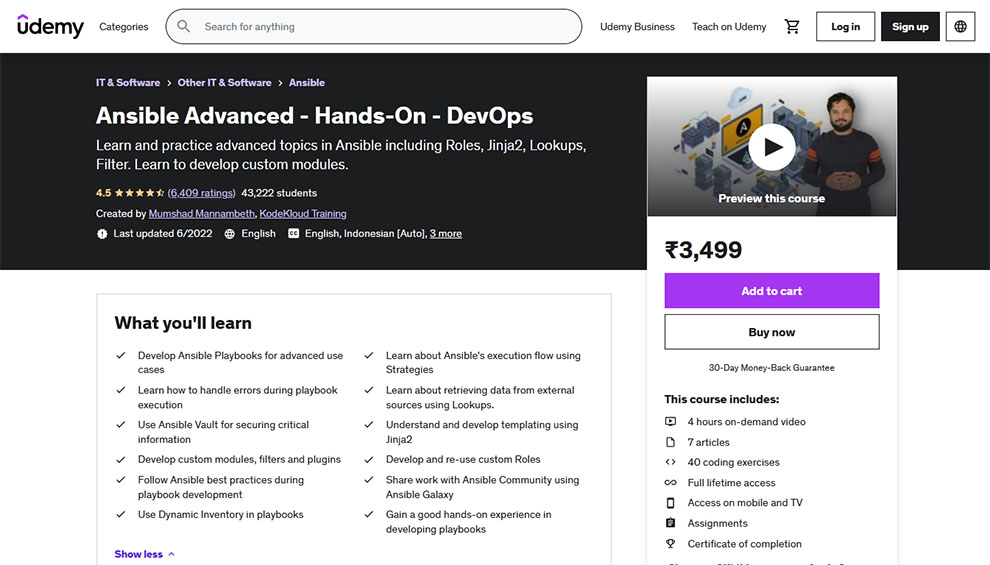
Task: Click the mobile access icon
Action: (671, 503)
